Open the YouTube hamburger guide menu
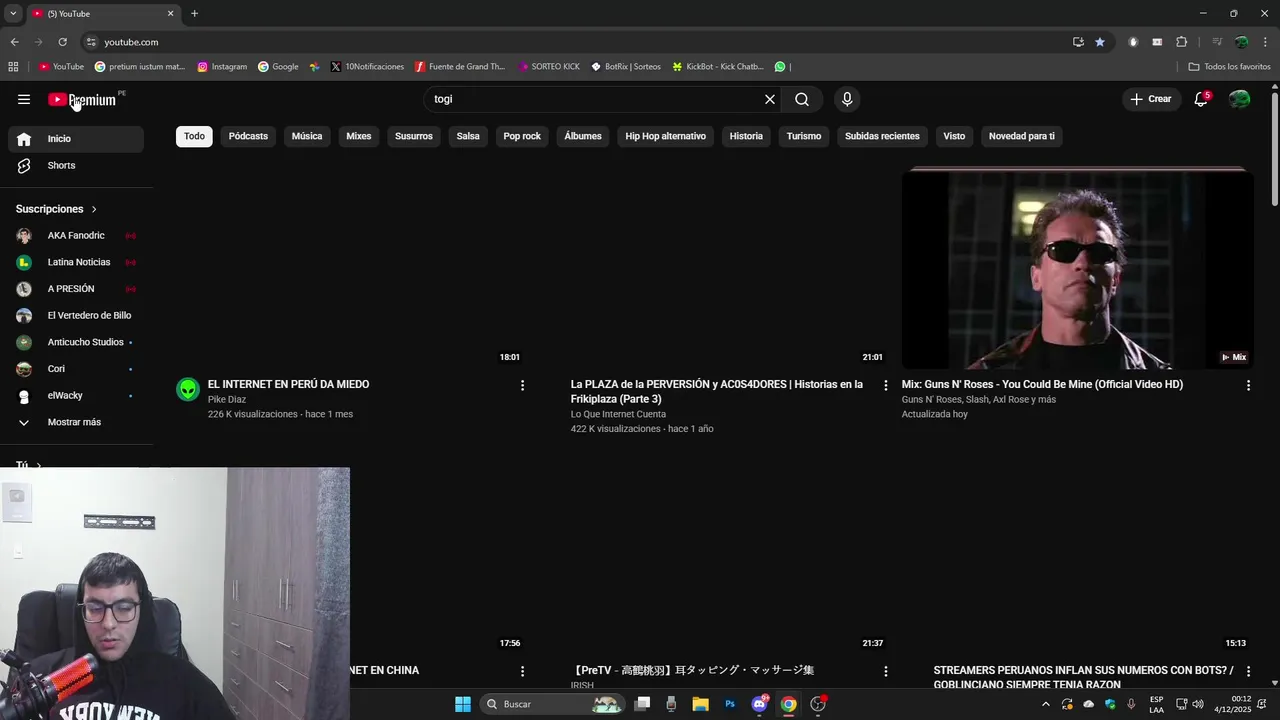This screenshot has height=720, width=1280. [24, 99]
